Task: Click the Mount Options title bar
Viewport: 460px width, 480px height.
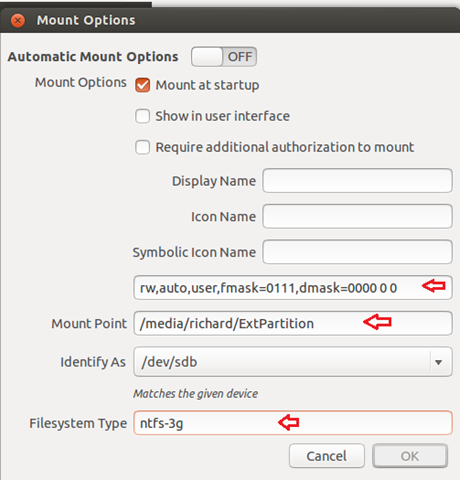Action: point(230,21)
